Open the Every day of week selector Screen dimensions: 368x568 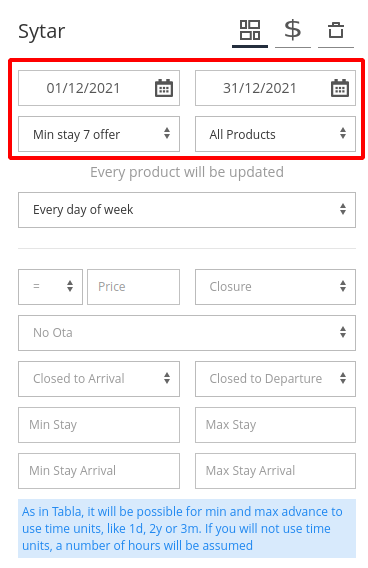187,210
